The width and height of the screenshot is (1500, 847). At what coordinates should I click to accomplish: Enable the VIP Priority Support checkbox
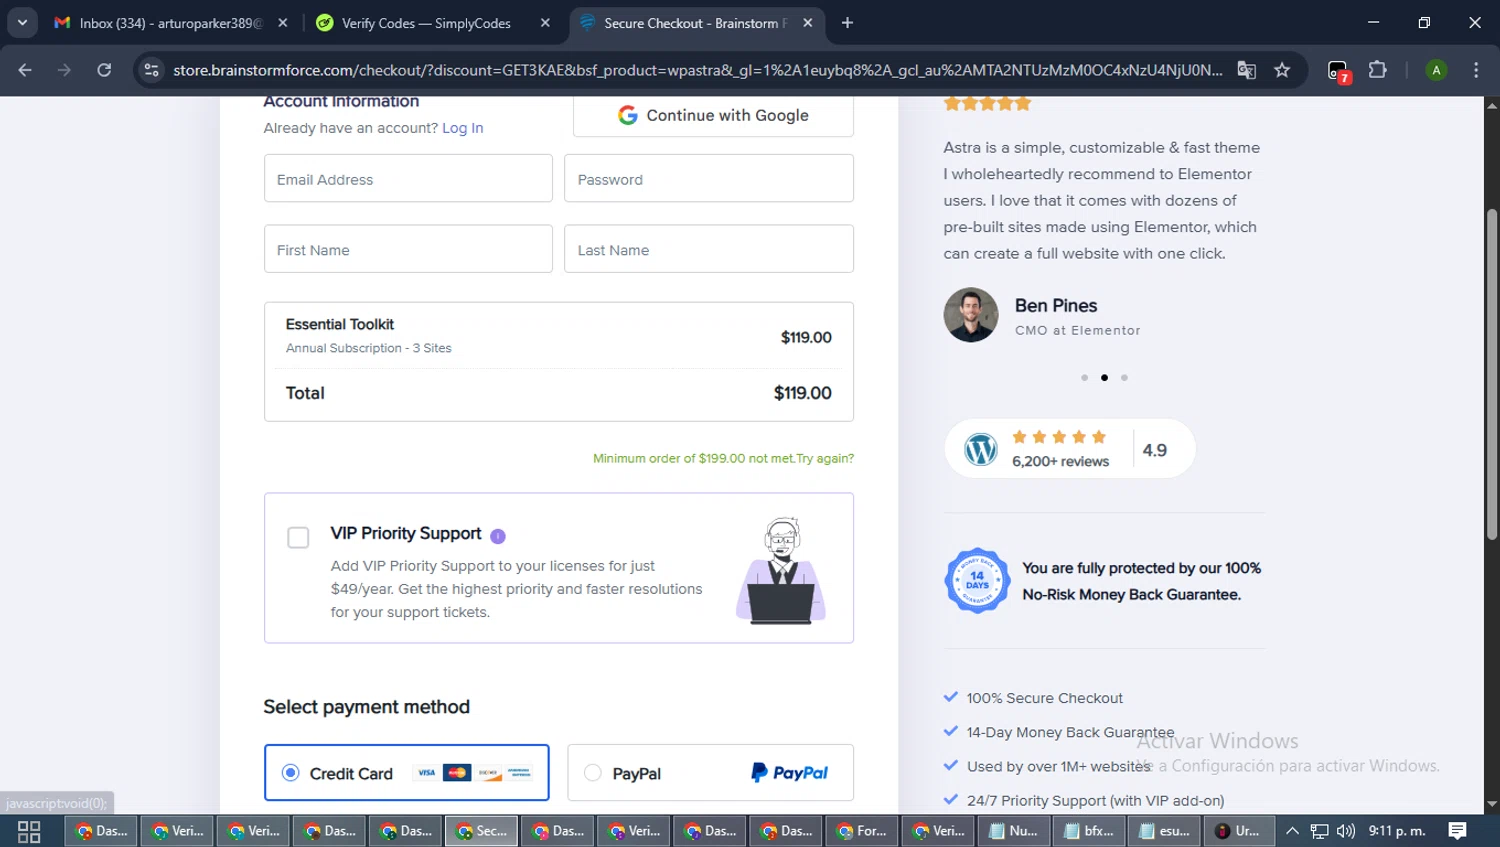click(x=298, y=538)
